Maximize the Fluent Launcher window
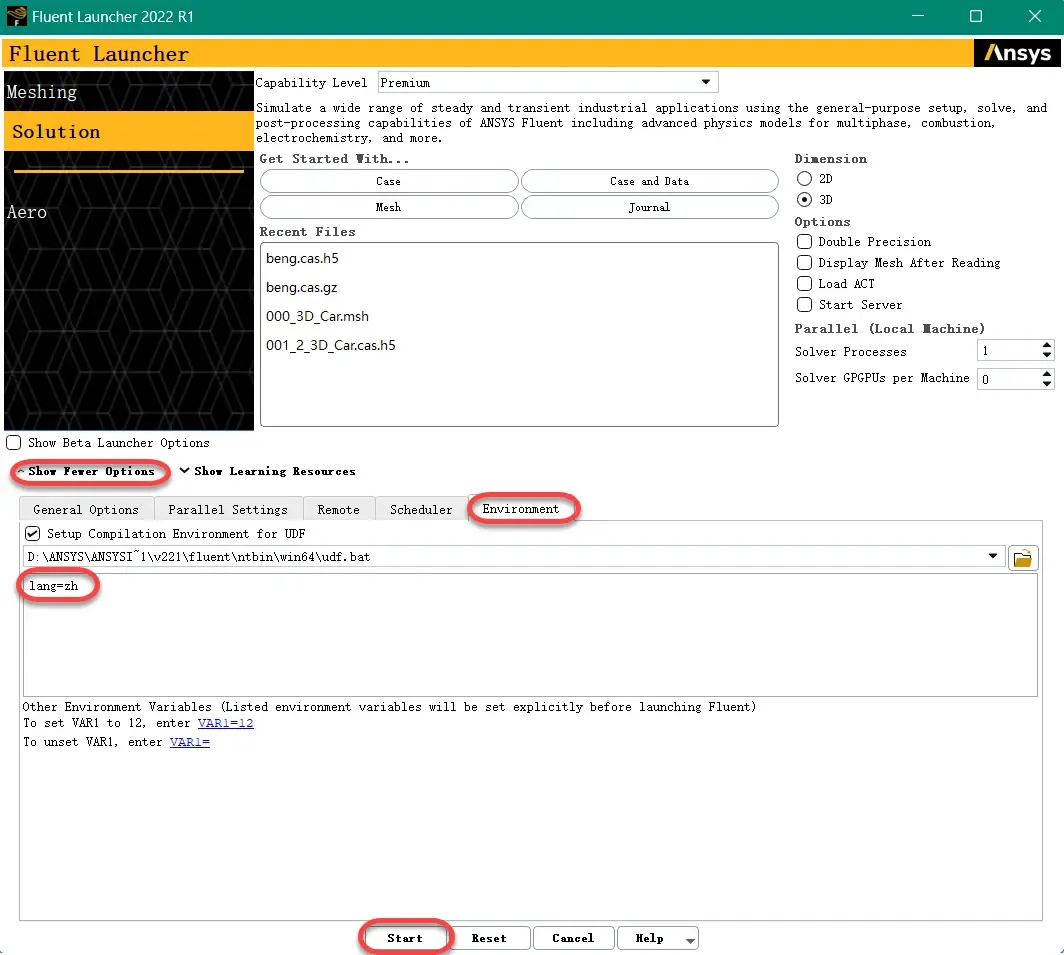The image size is (1064, 955). (x=976, y=16)
